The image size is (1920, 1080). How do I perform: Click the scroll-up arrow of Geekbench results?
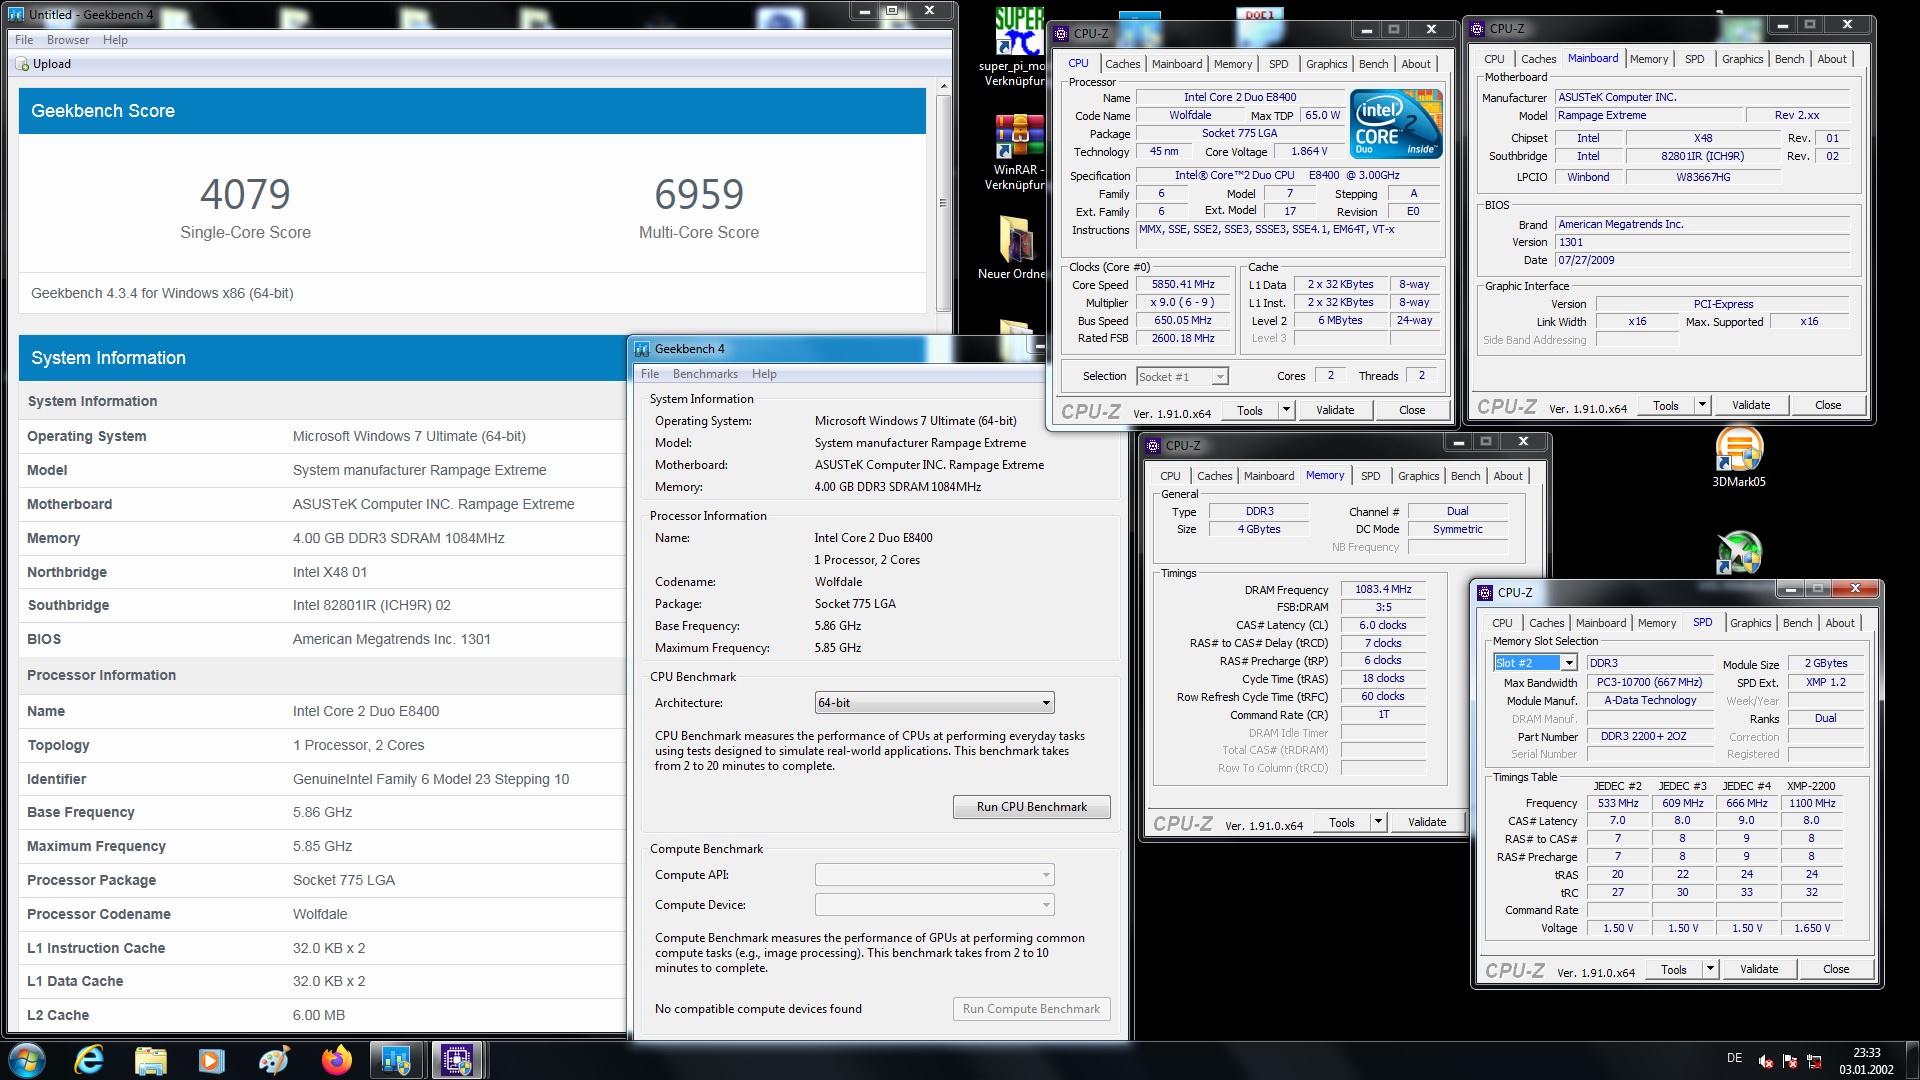pyautogui.click(x=942, y=87)
